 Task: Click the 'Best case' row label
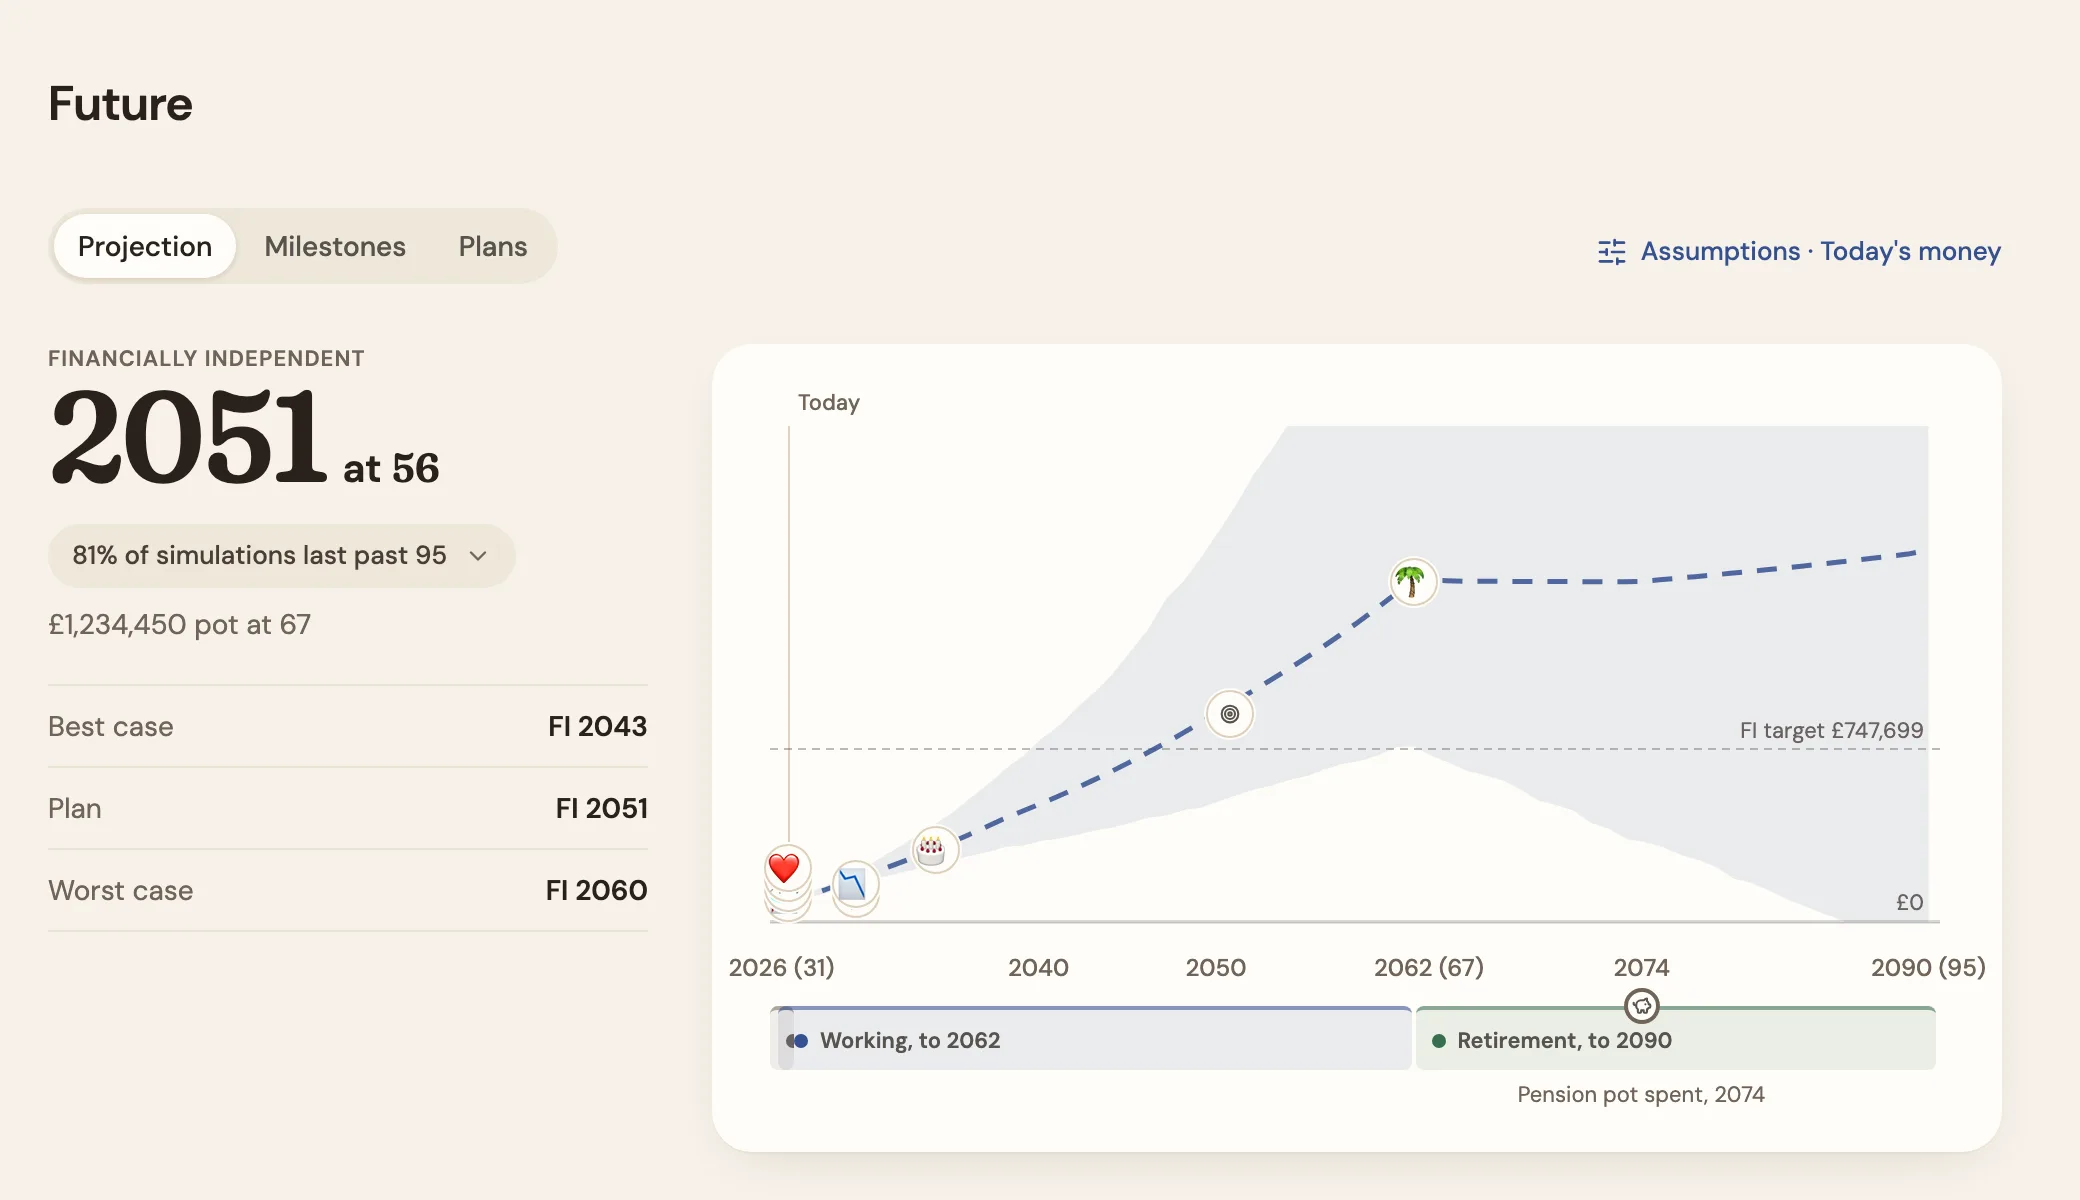coord(111,727)
